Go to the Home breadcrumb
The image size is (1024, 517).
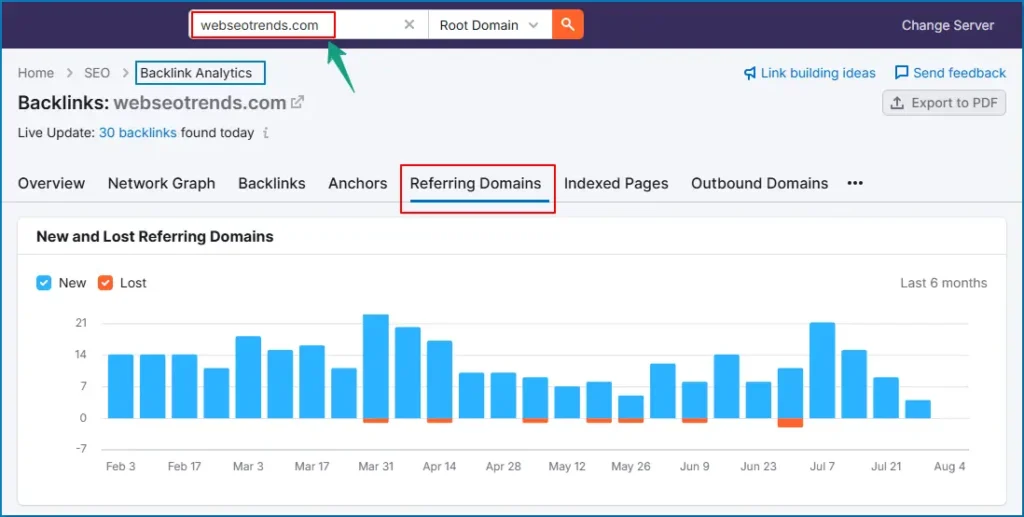(36, 73)
